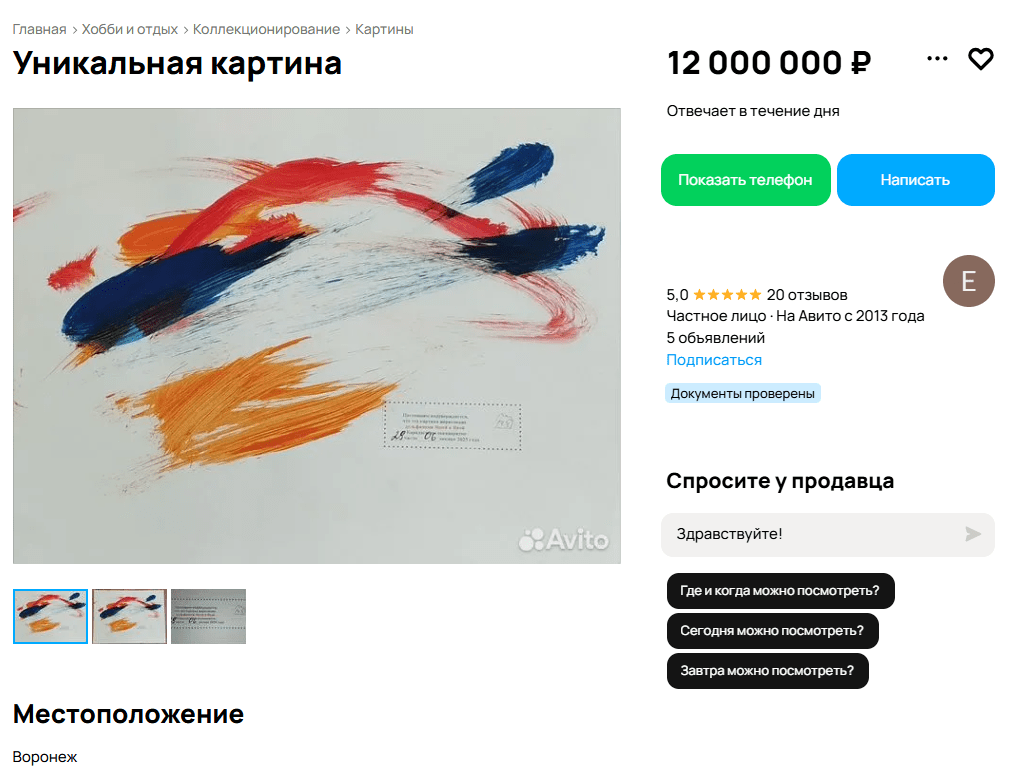The width and height of the screenshot is (1030, 768).
Task: Click the five-star seller rating
Action: tap(727, 294)
